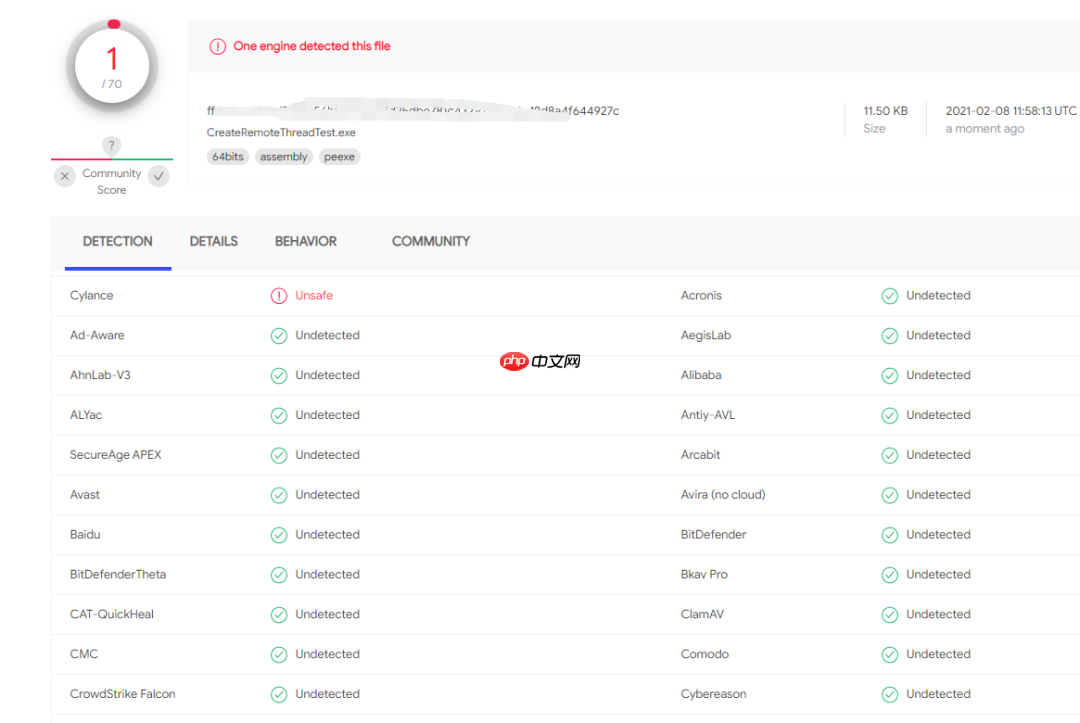
Task: Click the check icon in Acronis row
Action: (x=890, y=296)
